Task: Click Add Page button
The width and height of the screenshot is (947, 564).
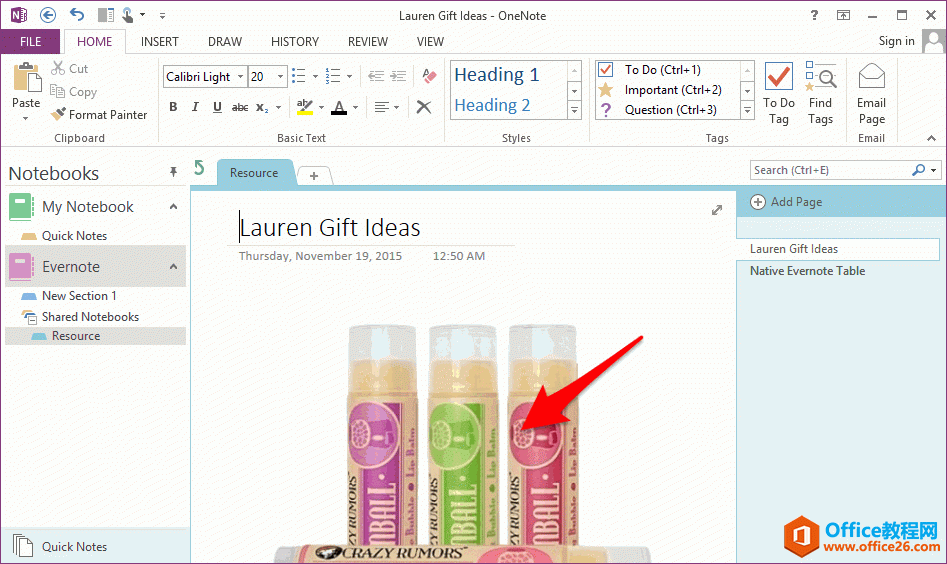Action: pos(786,202)
